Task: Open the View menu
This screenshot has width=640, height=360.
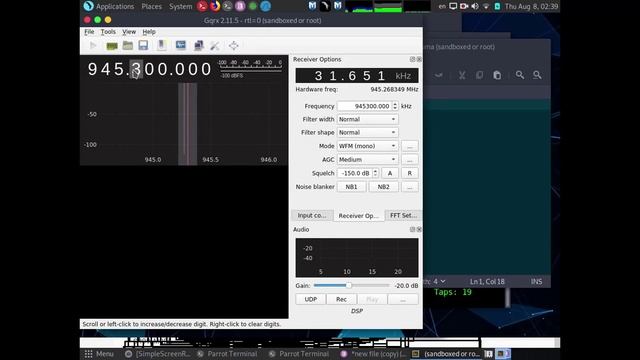Action: coord(129,32)
